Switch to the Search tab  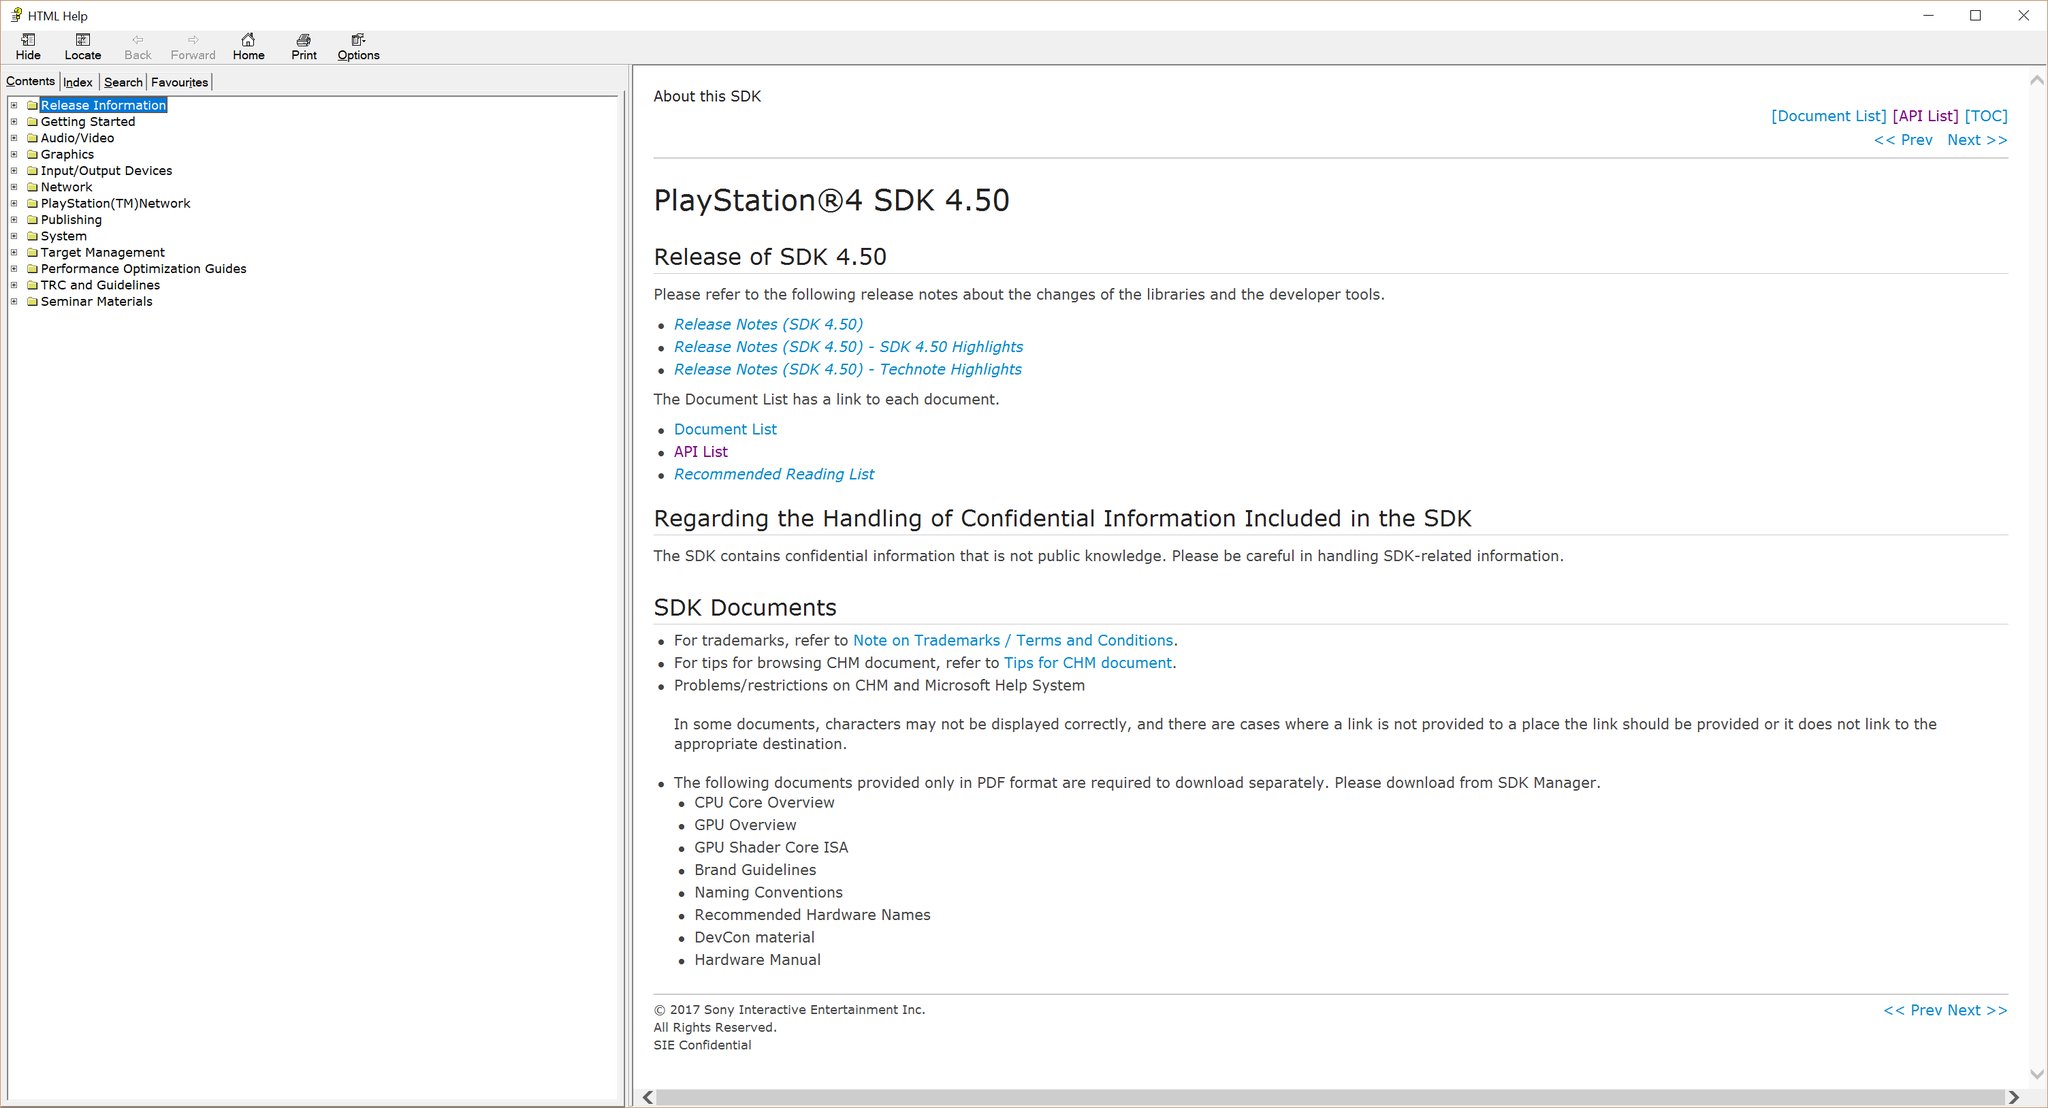(x=123, y=82)
